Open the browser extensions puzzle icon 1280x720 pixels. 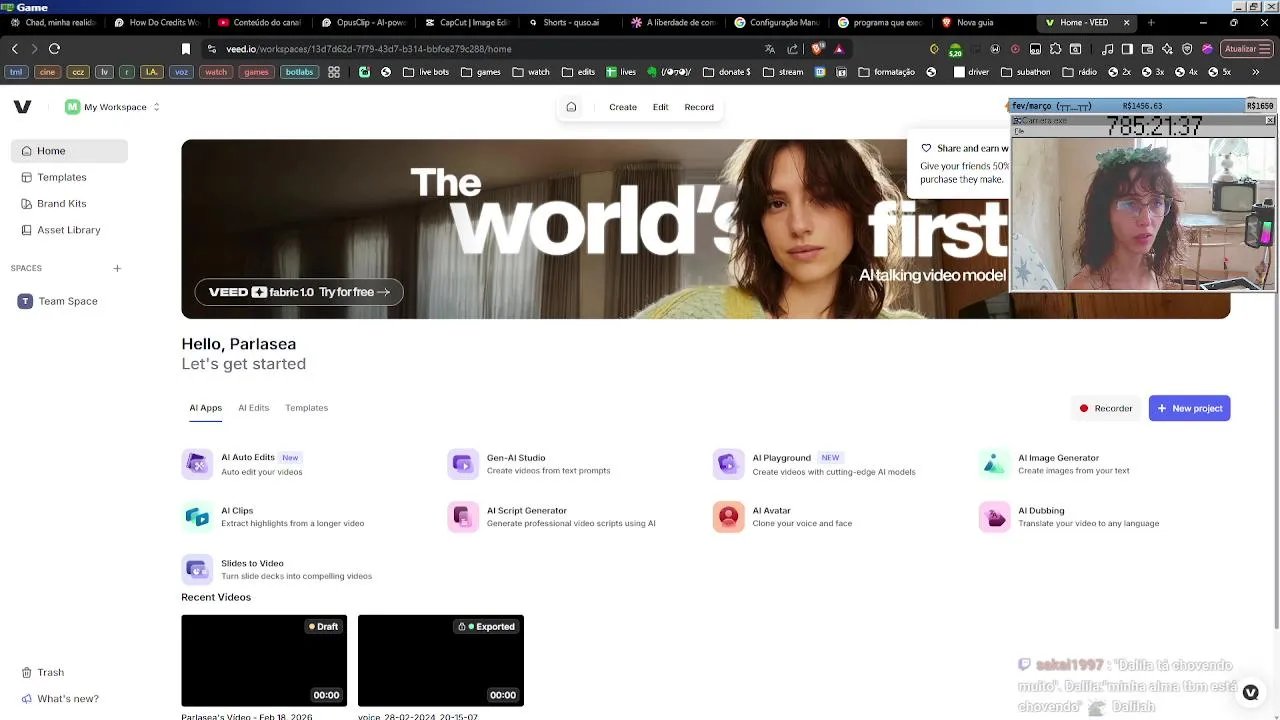click(x=1055, y=49)
